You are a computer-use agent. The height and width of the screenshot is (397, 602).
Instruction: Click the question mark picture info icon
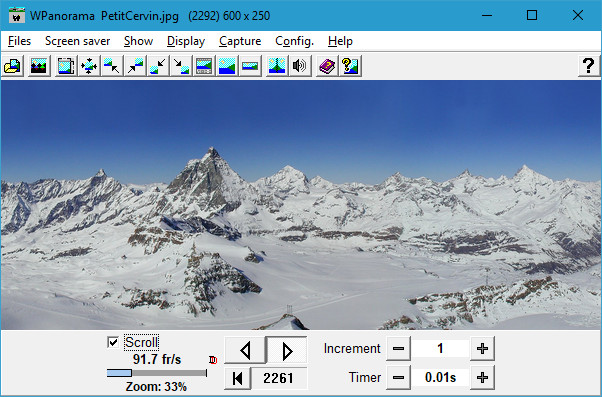pyautogui.click(x=350, y=66)
